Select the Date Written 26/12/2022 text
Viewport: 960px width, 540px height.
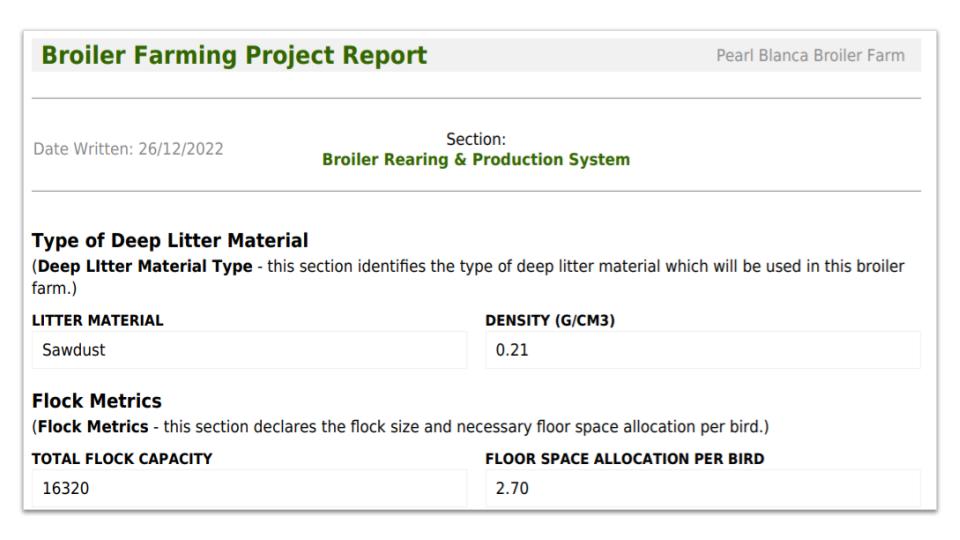[128, 149]
